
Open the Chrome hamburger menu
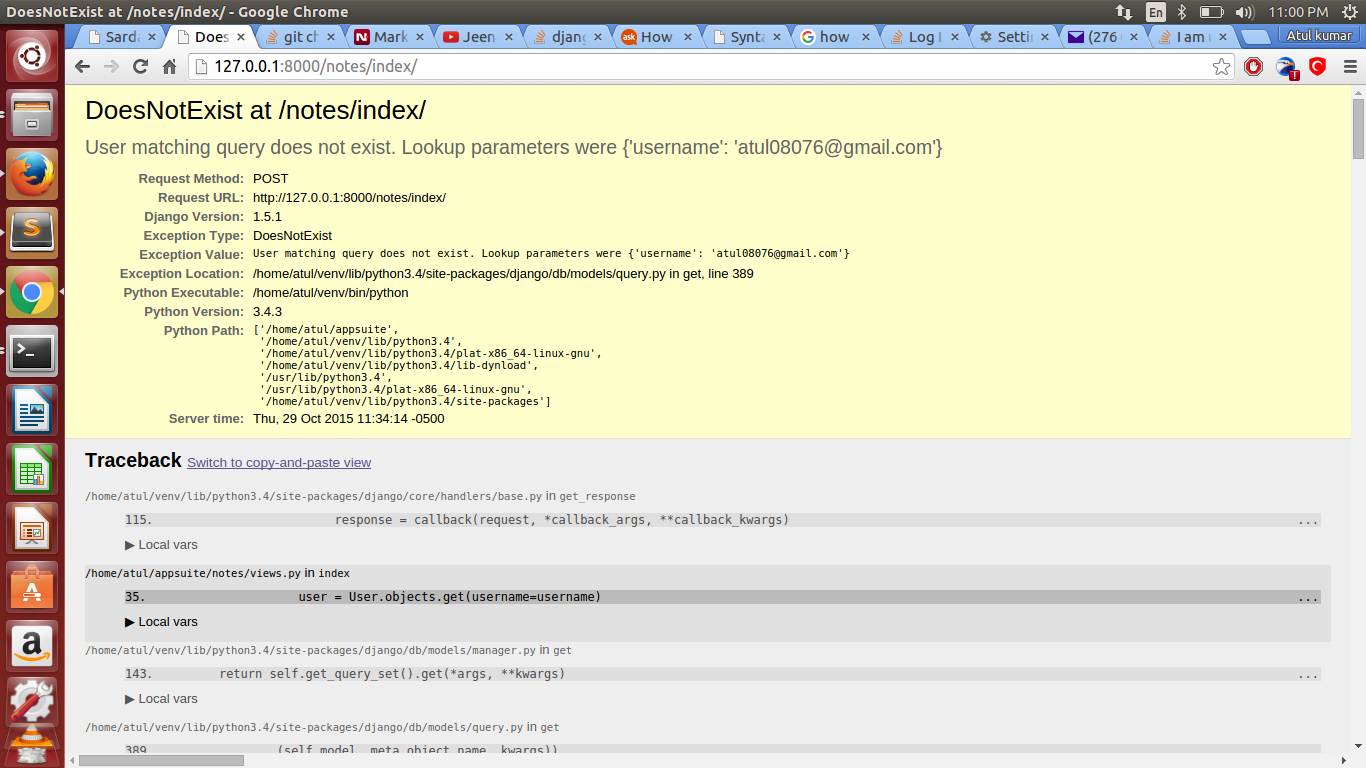point(1350,67)
